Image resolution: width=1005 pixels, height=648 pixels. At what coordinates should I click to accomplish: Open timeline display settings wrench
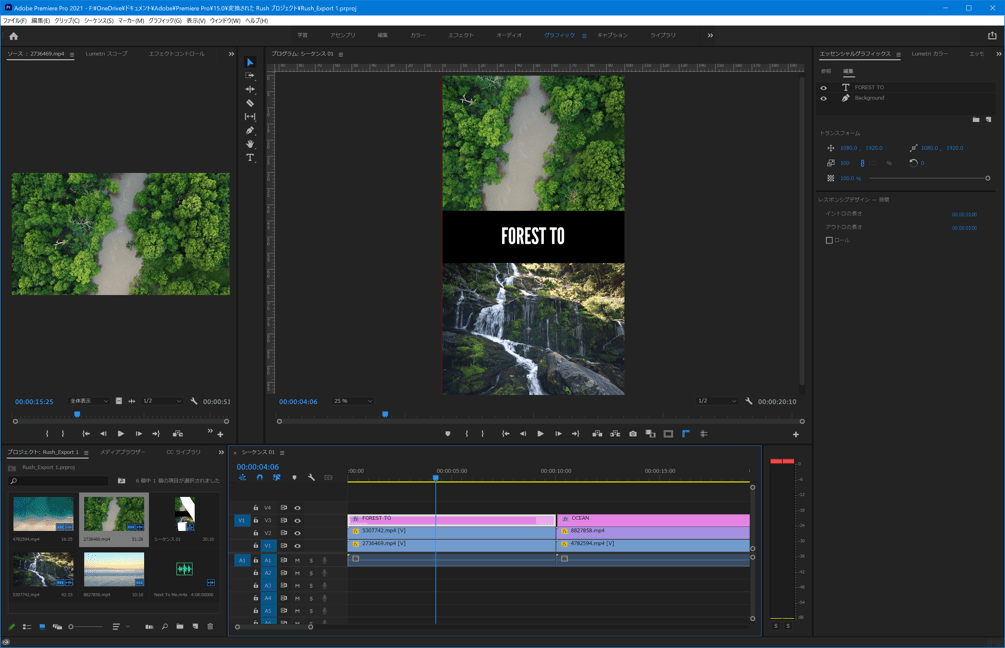(311, 478)
